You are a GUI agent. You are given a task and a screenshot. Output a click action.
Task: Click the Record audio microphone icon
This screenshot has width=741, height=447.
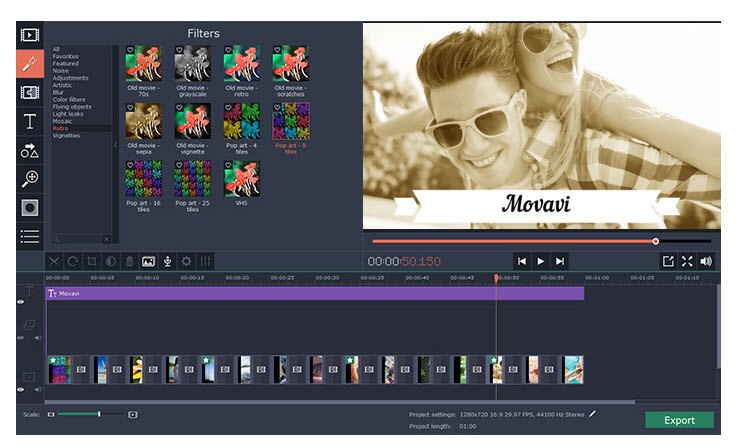(x=167, y=261)
